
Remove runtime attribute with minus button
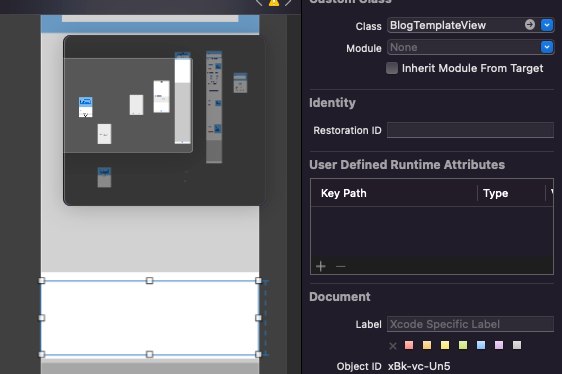coord(340,266)
